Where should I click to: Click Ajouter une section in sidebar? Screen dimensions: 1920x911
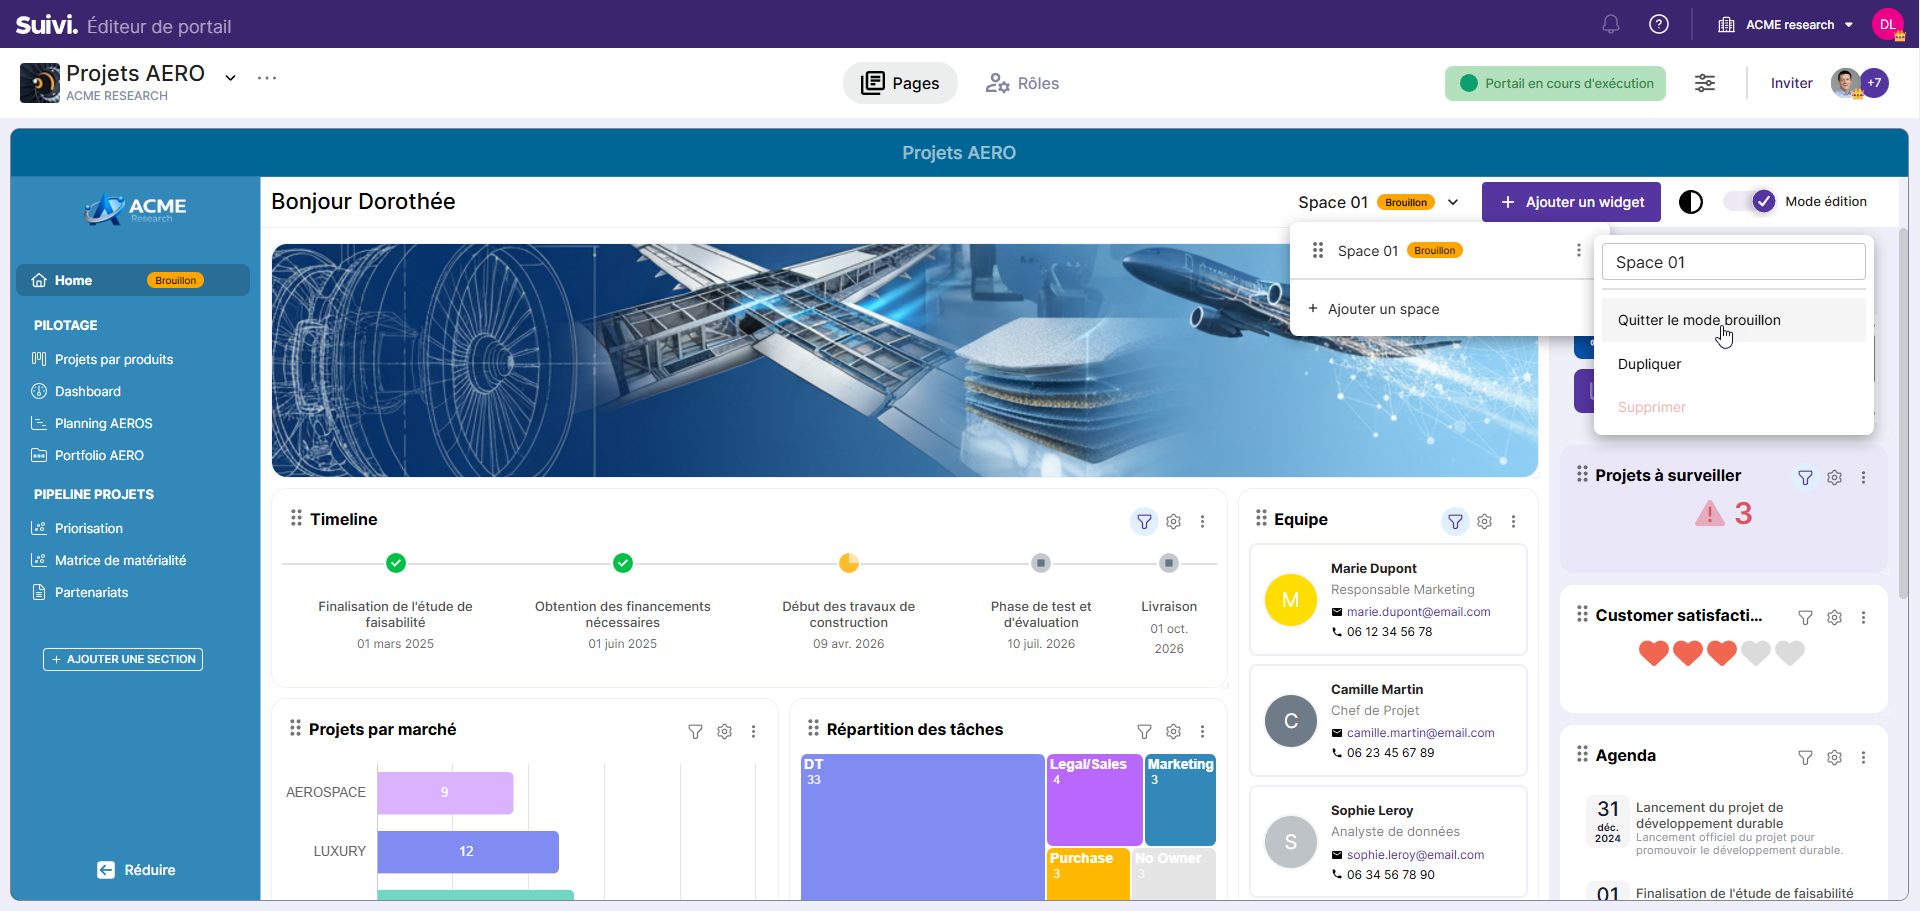tap(123, 659)
